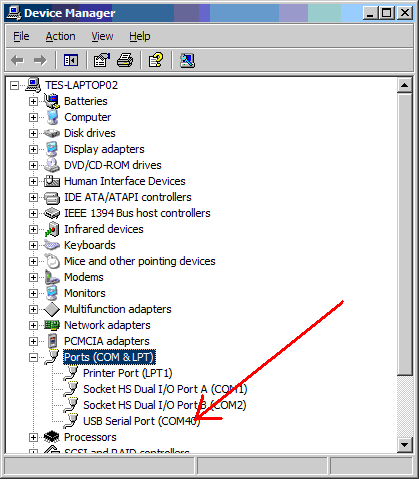
Task: Click the Print toolbar icon
Action: pos(125,60)
